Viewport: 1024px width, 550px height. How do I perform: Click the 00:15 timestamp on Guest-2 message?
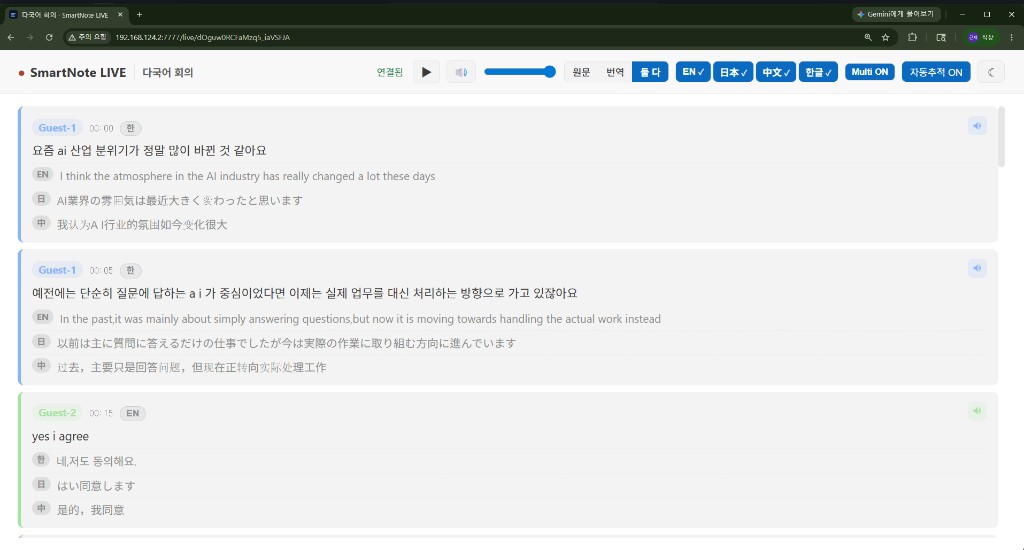point(101,413)
